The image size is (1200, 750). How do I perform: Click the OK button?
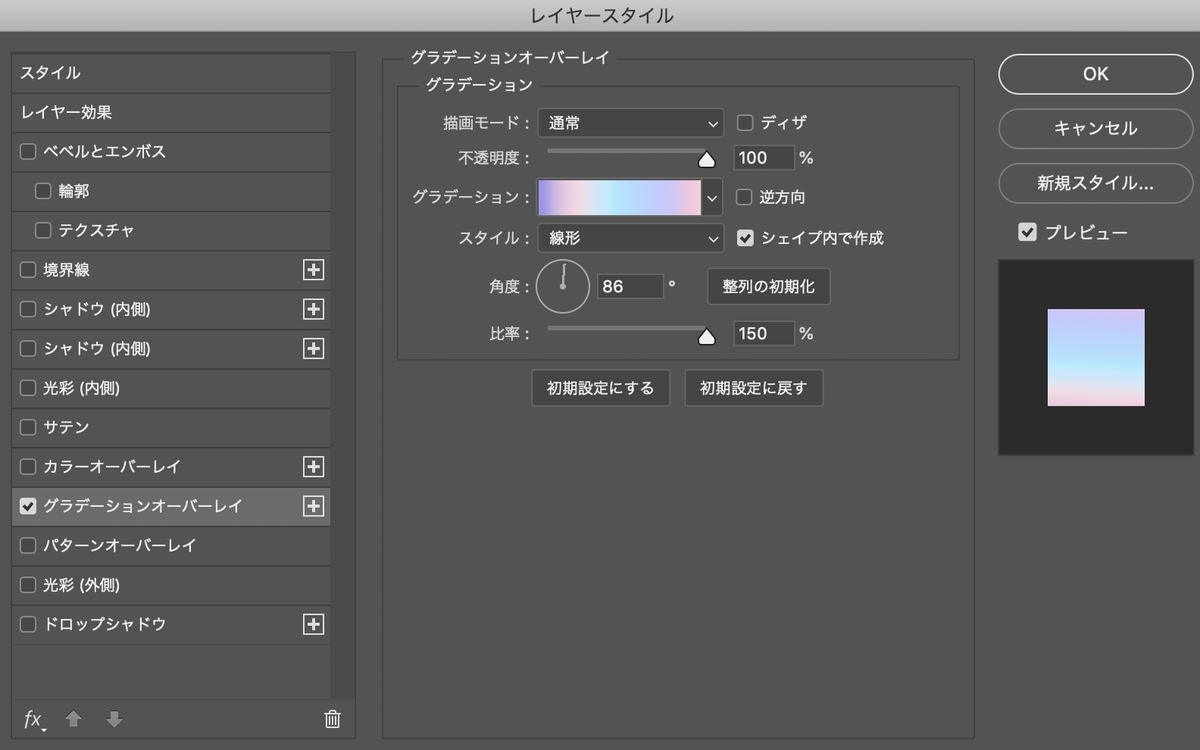[x=1096, y=74]
